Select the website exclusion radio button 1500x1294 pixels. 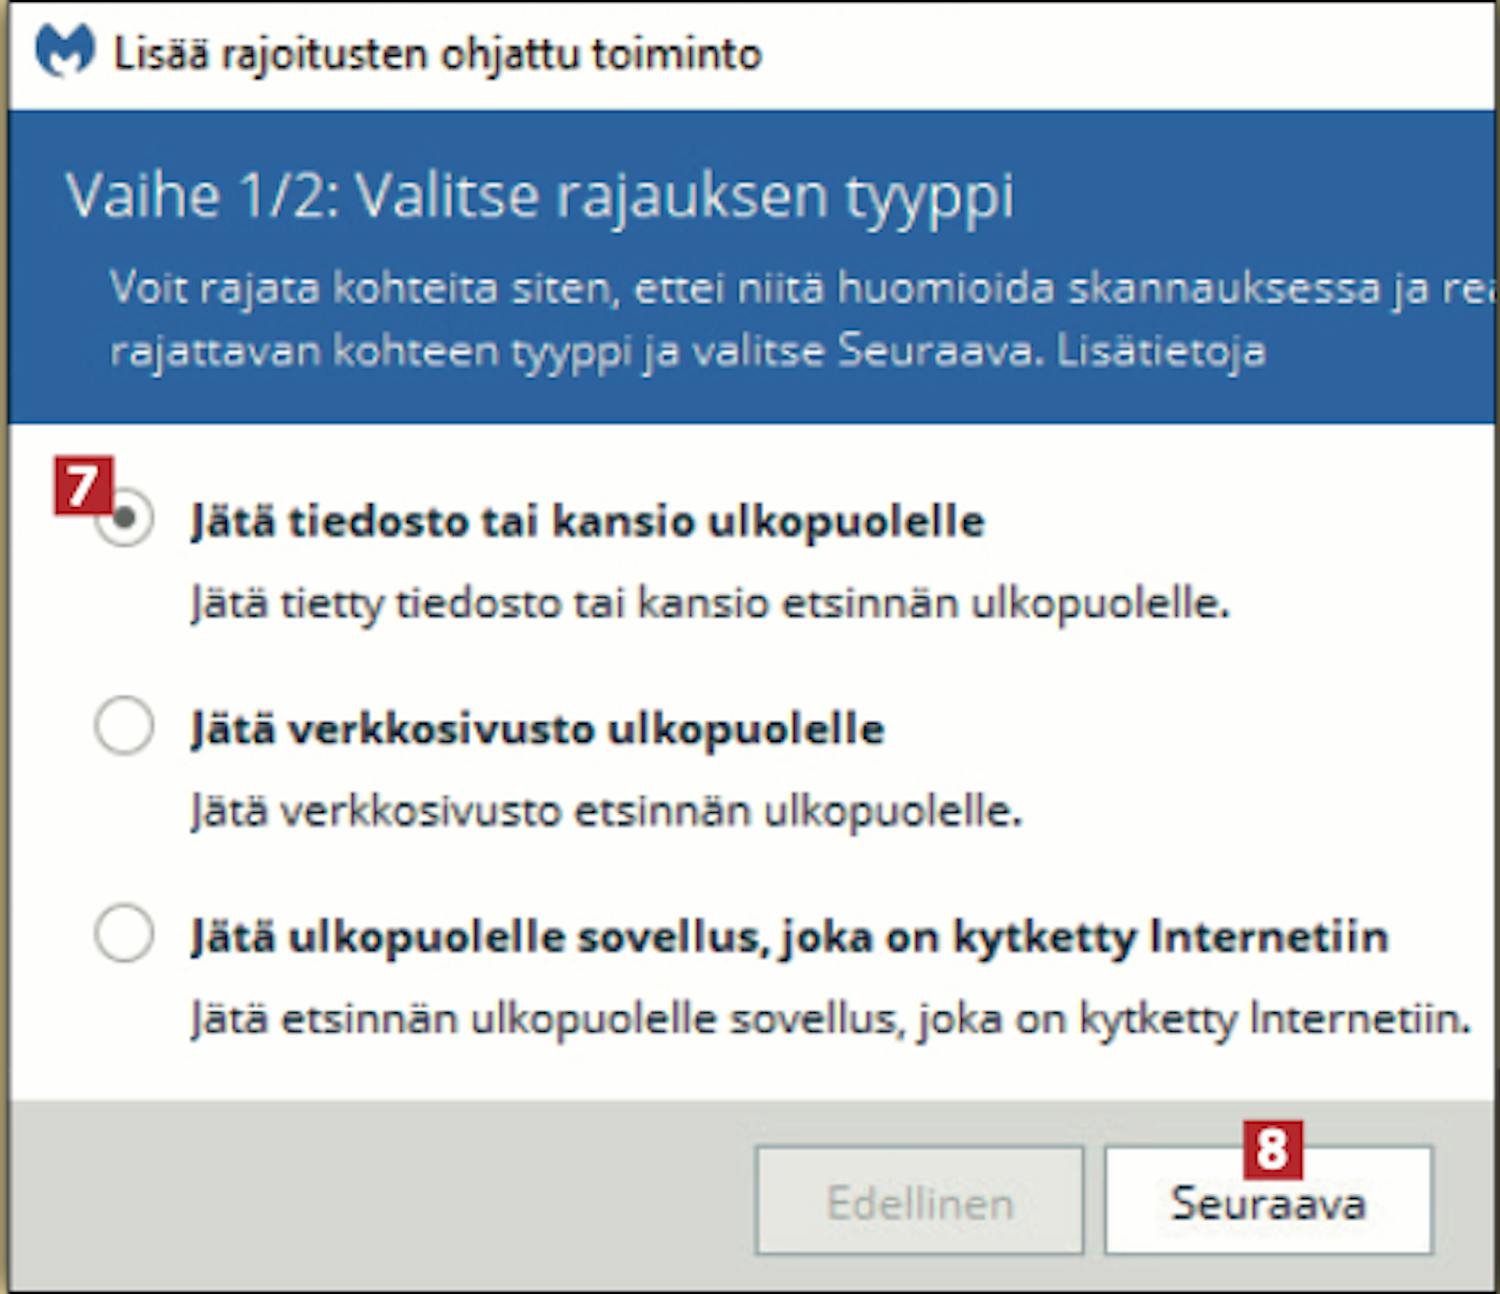(124, 725)
